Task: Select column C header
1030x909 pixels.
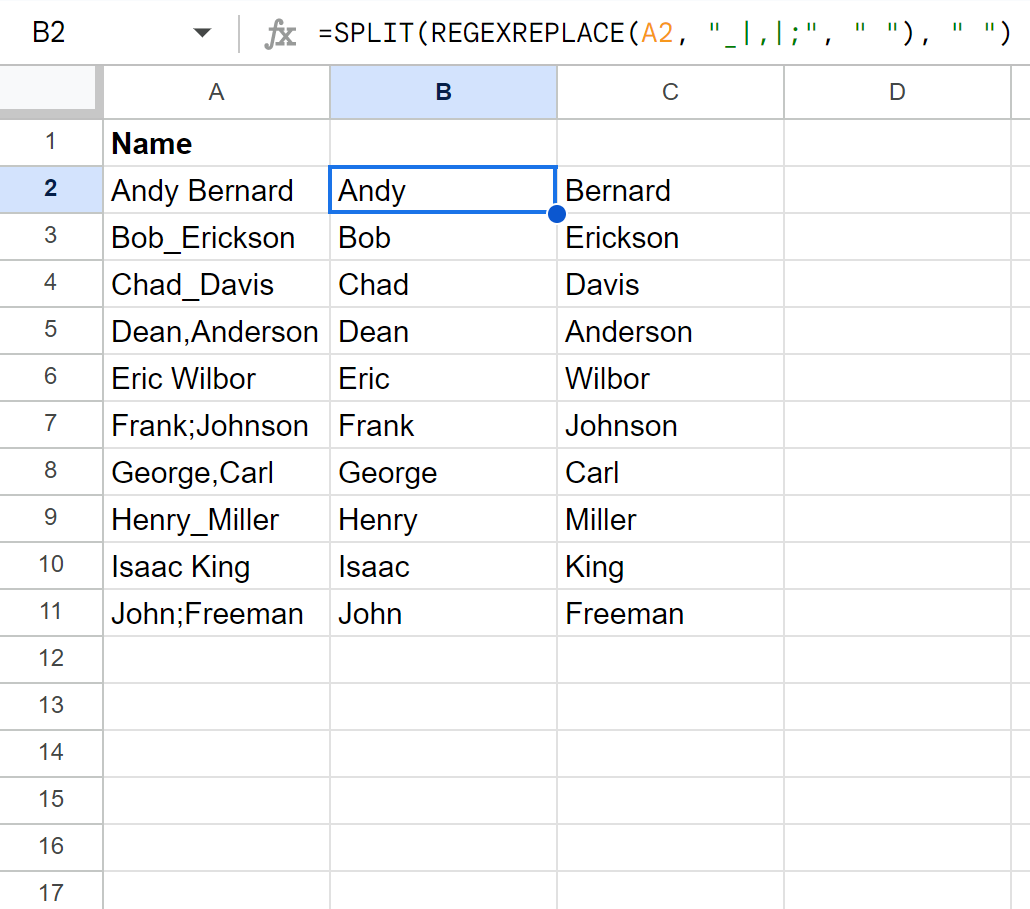Action: 670,92
